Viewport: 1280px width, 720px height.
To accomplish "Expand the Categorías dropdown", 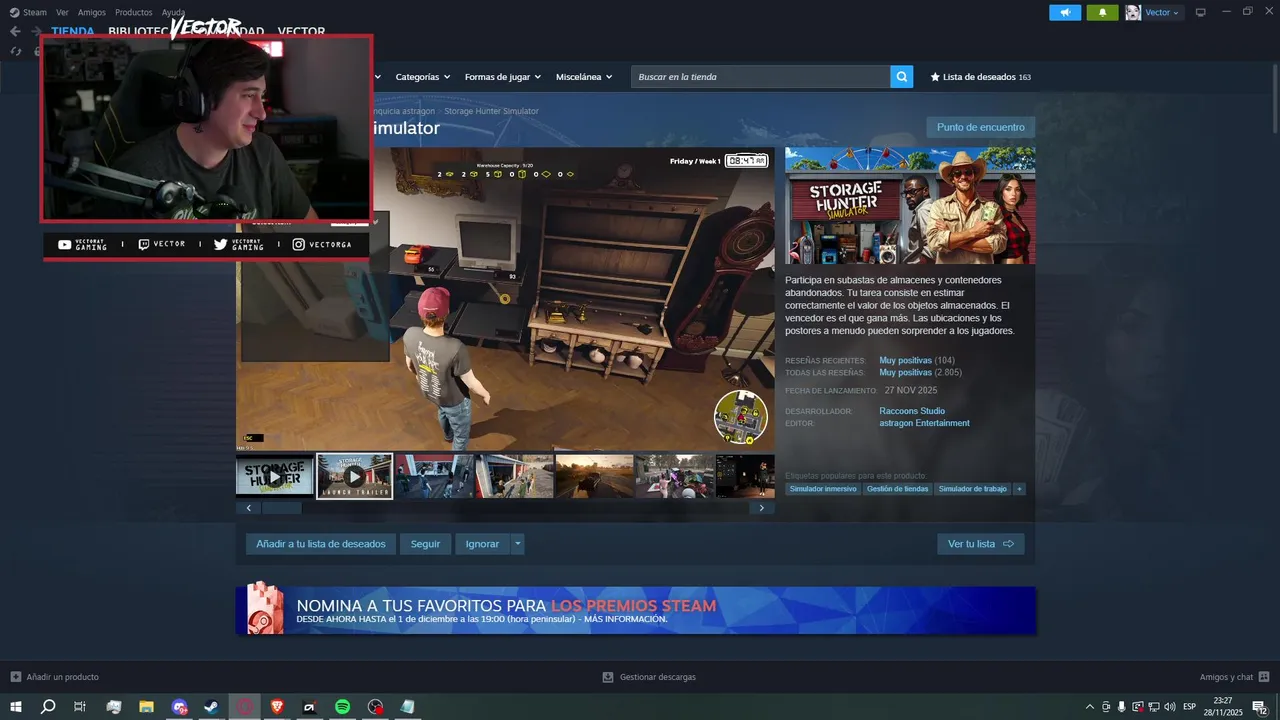I will (x=422, y=77).
